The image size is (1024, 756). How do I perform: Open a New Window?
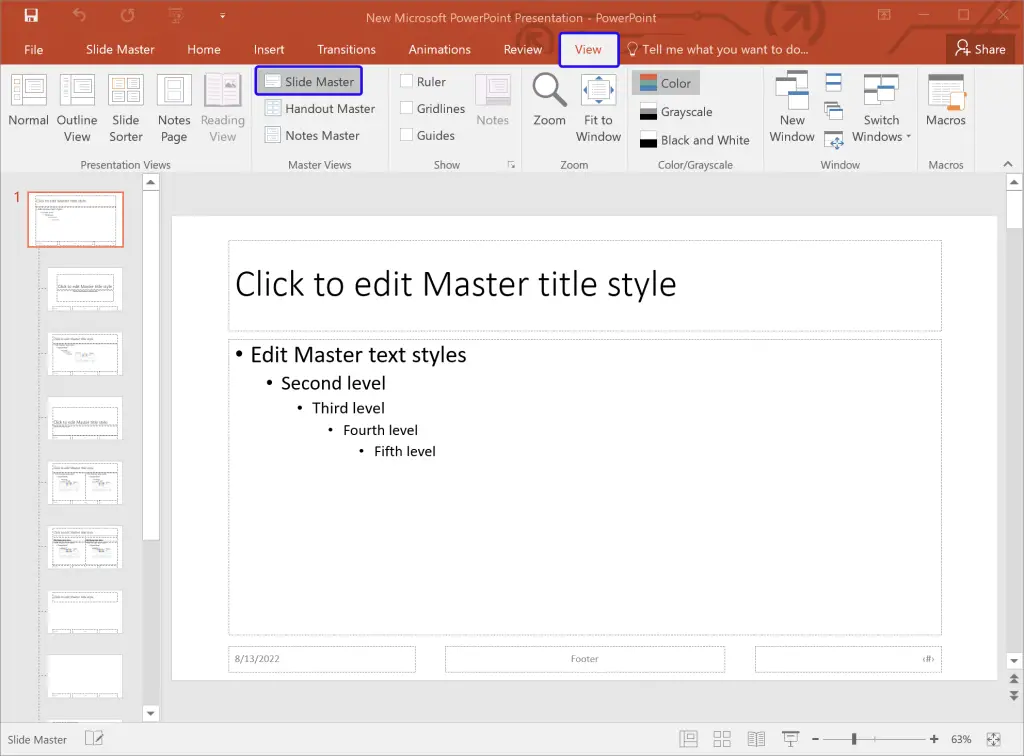pos(791,105)
